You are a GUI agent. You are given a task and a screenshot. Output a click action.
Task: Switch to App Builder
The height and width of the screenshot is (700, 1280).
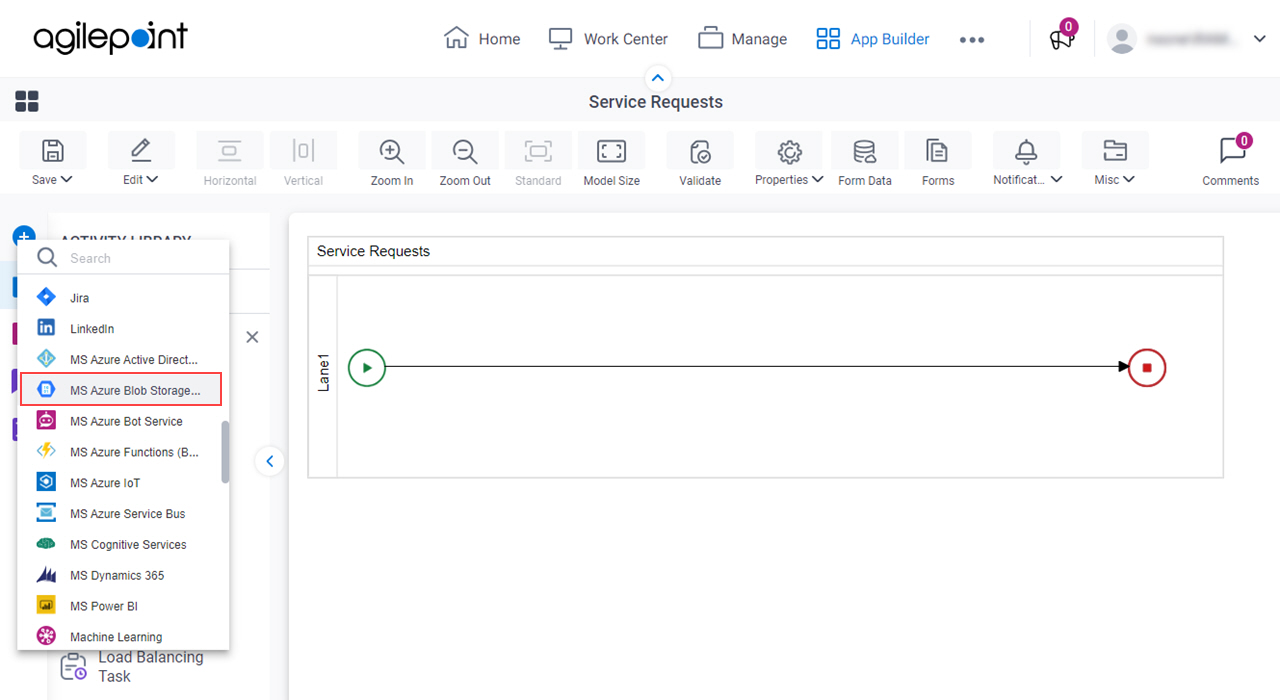[873, 39]
